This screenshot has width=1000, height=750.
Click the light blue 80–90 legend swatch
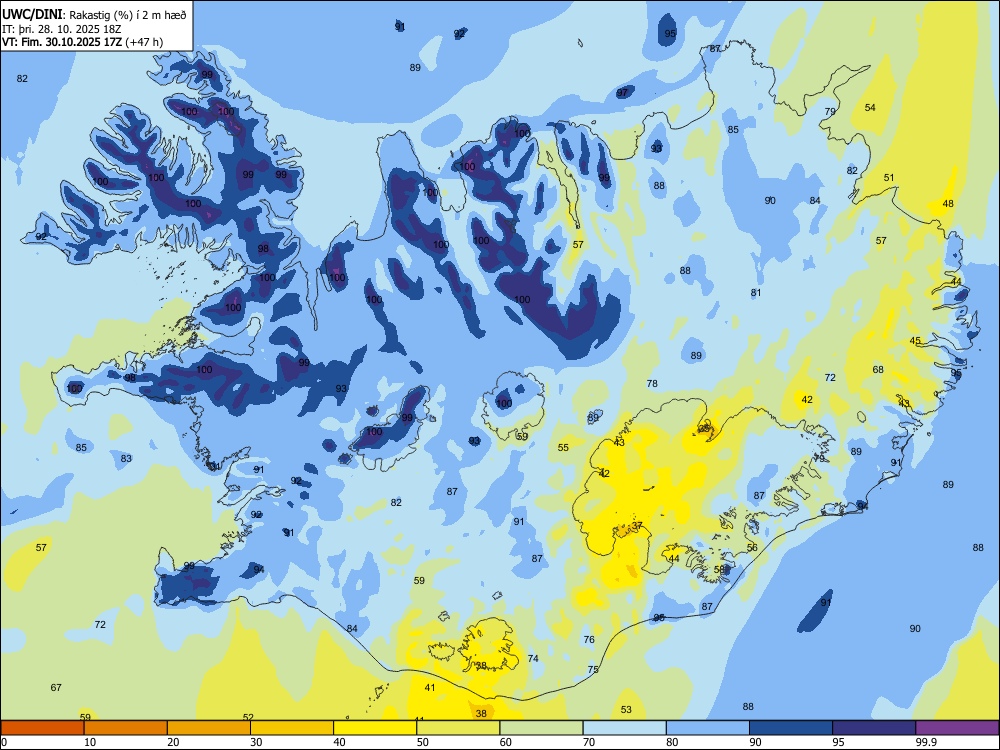pos(707,728)
